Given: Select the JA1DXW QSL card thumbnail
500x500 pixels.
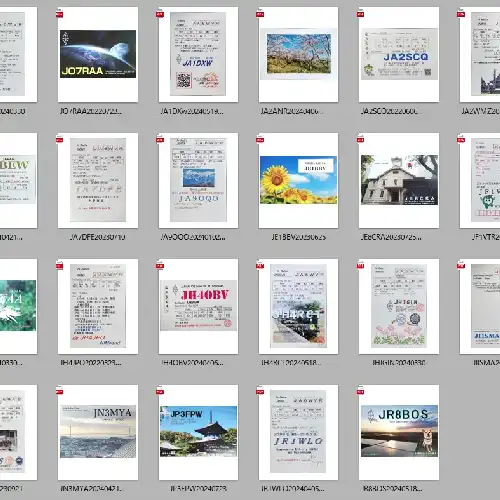Looking at the screenshot, I should click(198, 54).
